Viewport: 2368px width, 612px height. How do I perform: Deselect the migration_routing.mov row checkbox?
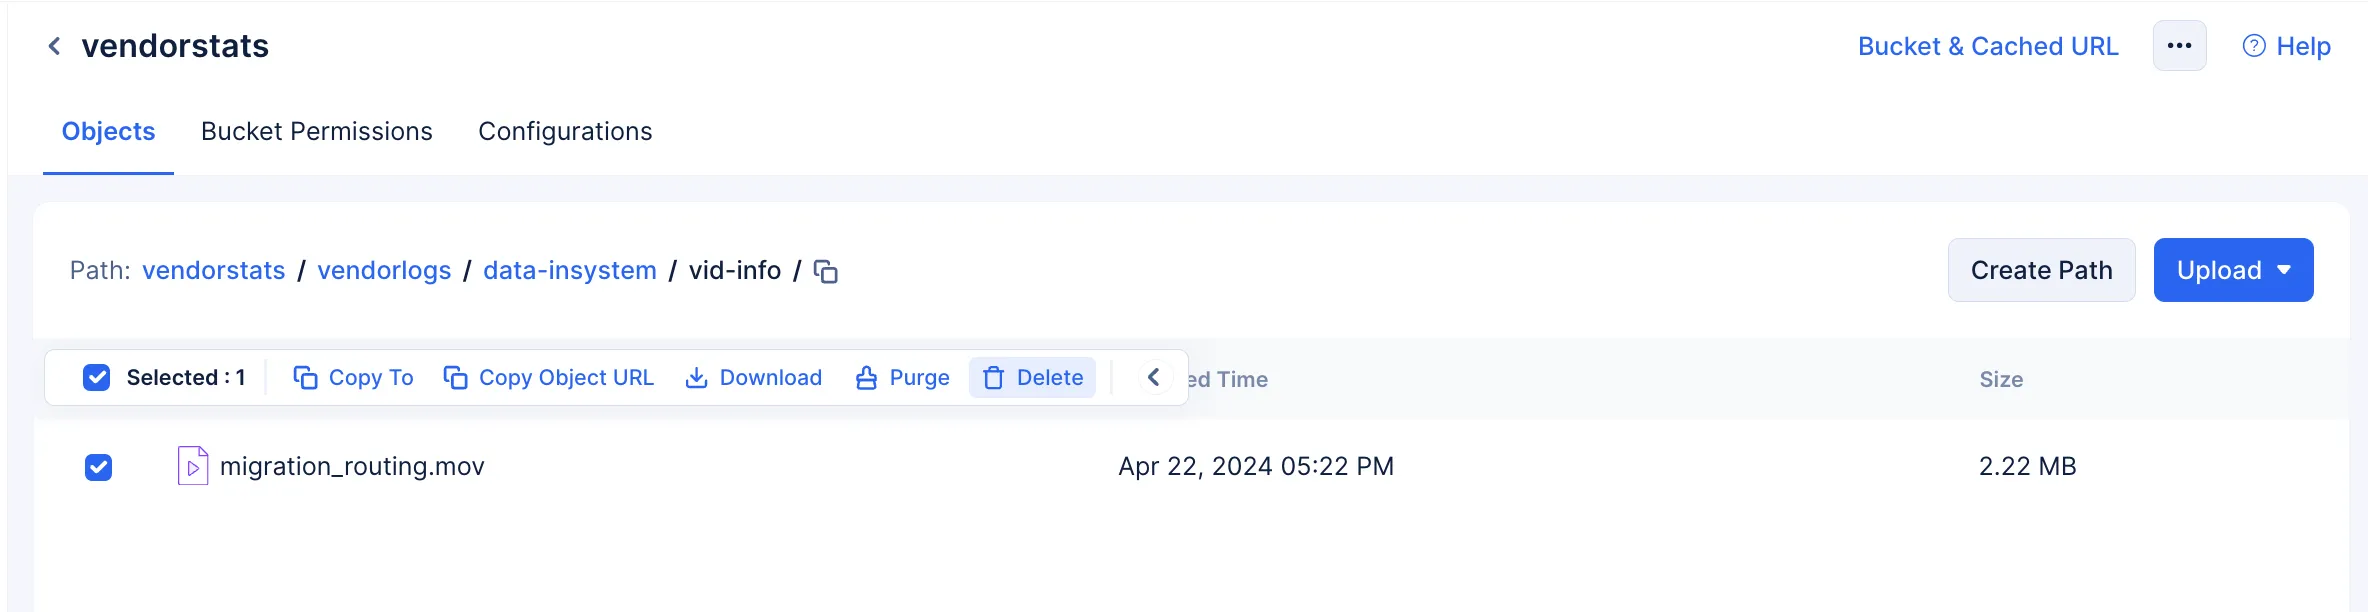[98, 467]
